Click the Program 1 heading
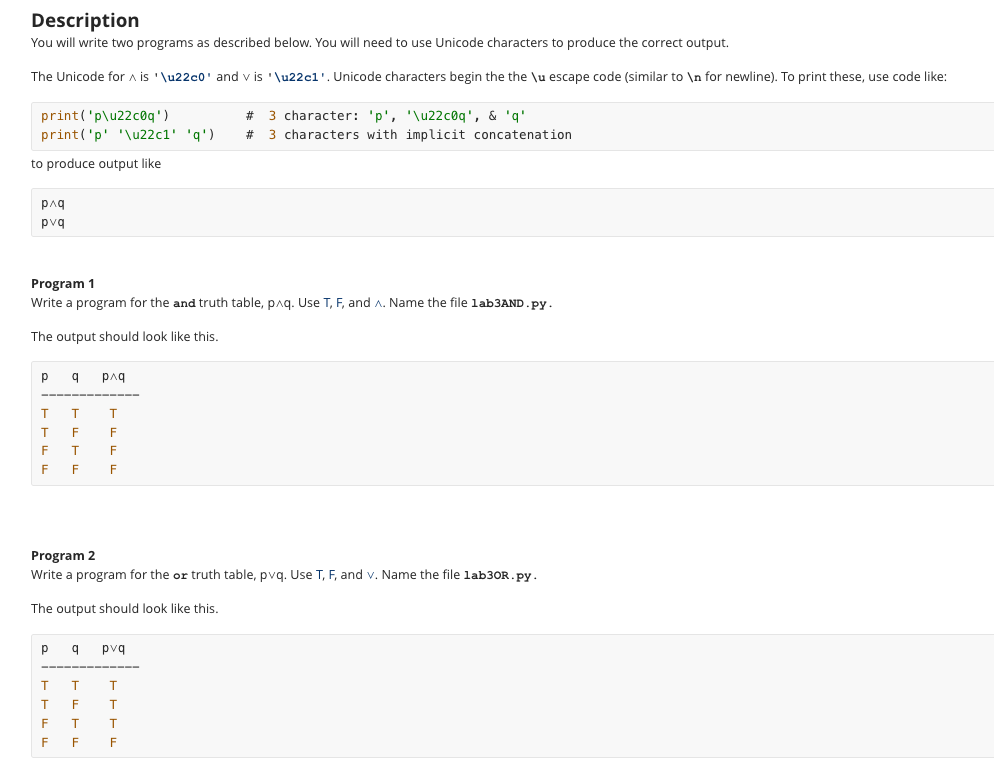Screen dimensions: 994x778 [62, 283]
